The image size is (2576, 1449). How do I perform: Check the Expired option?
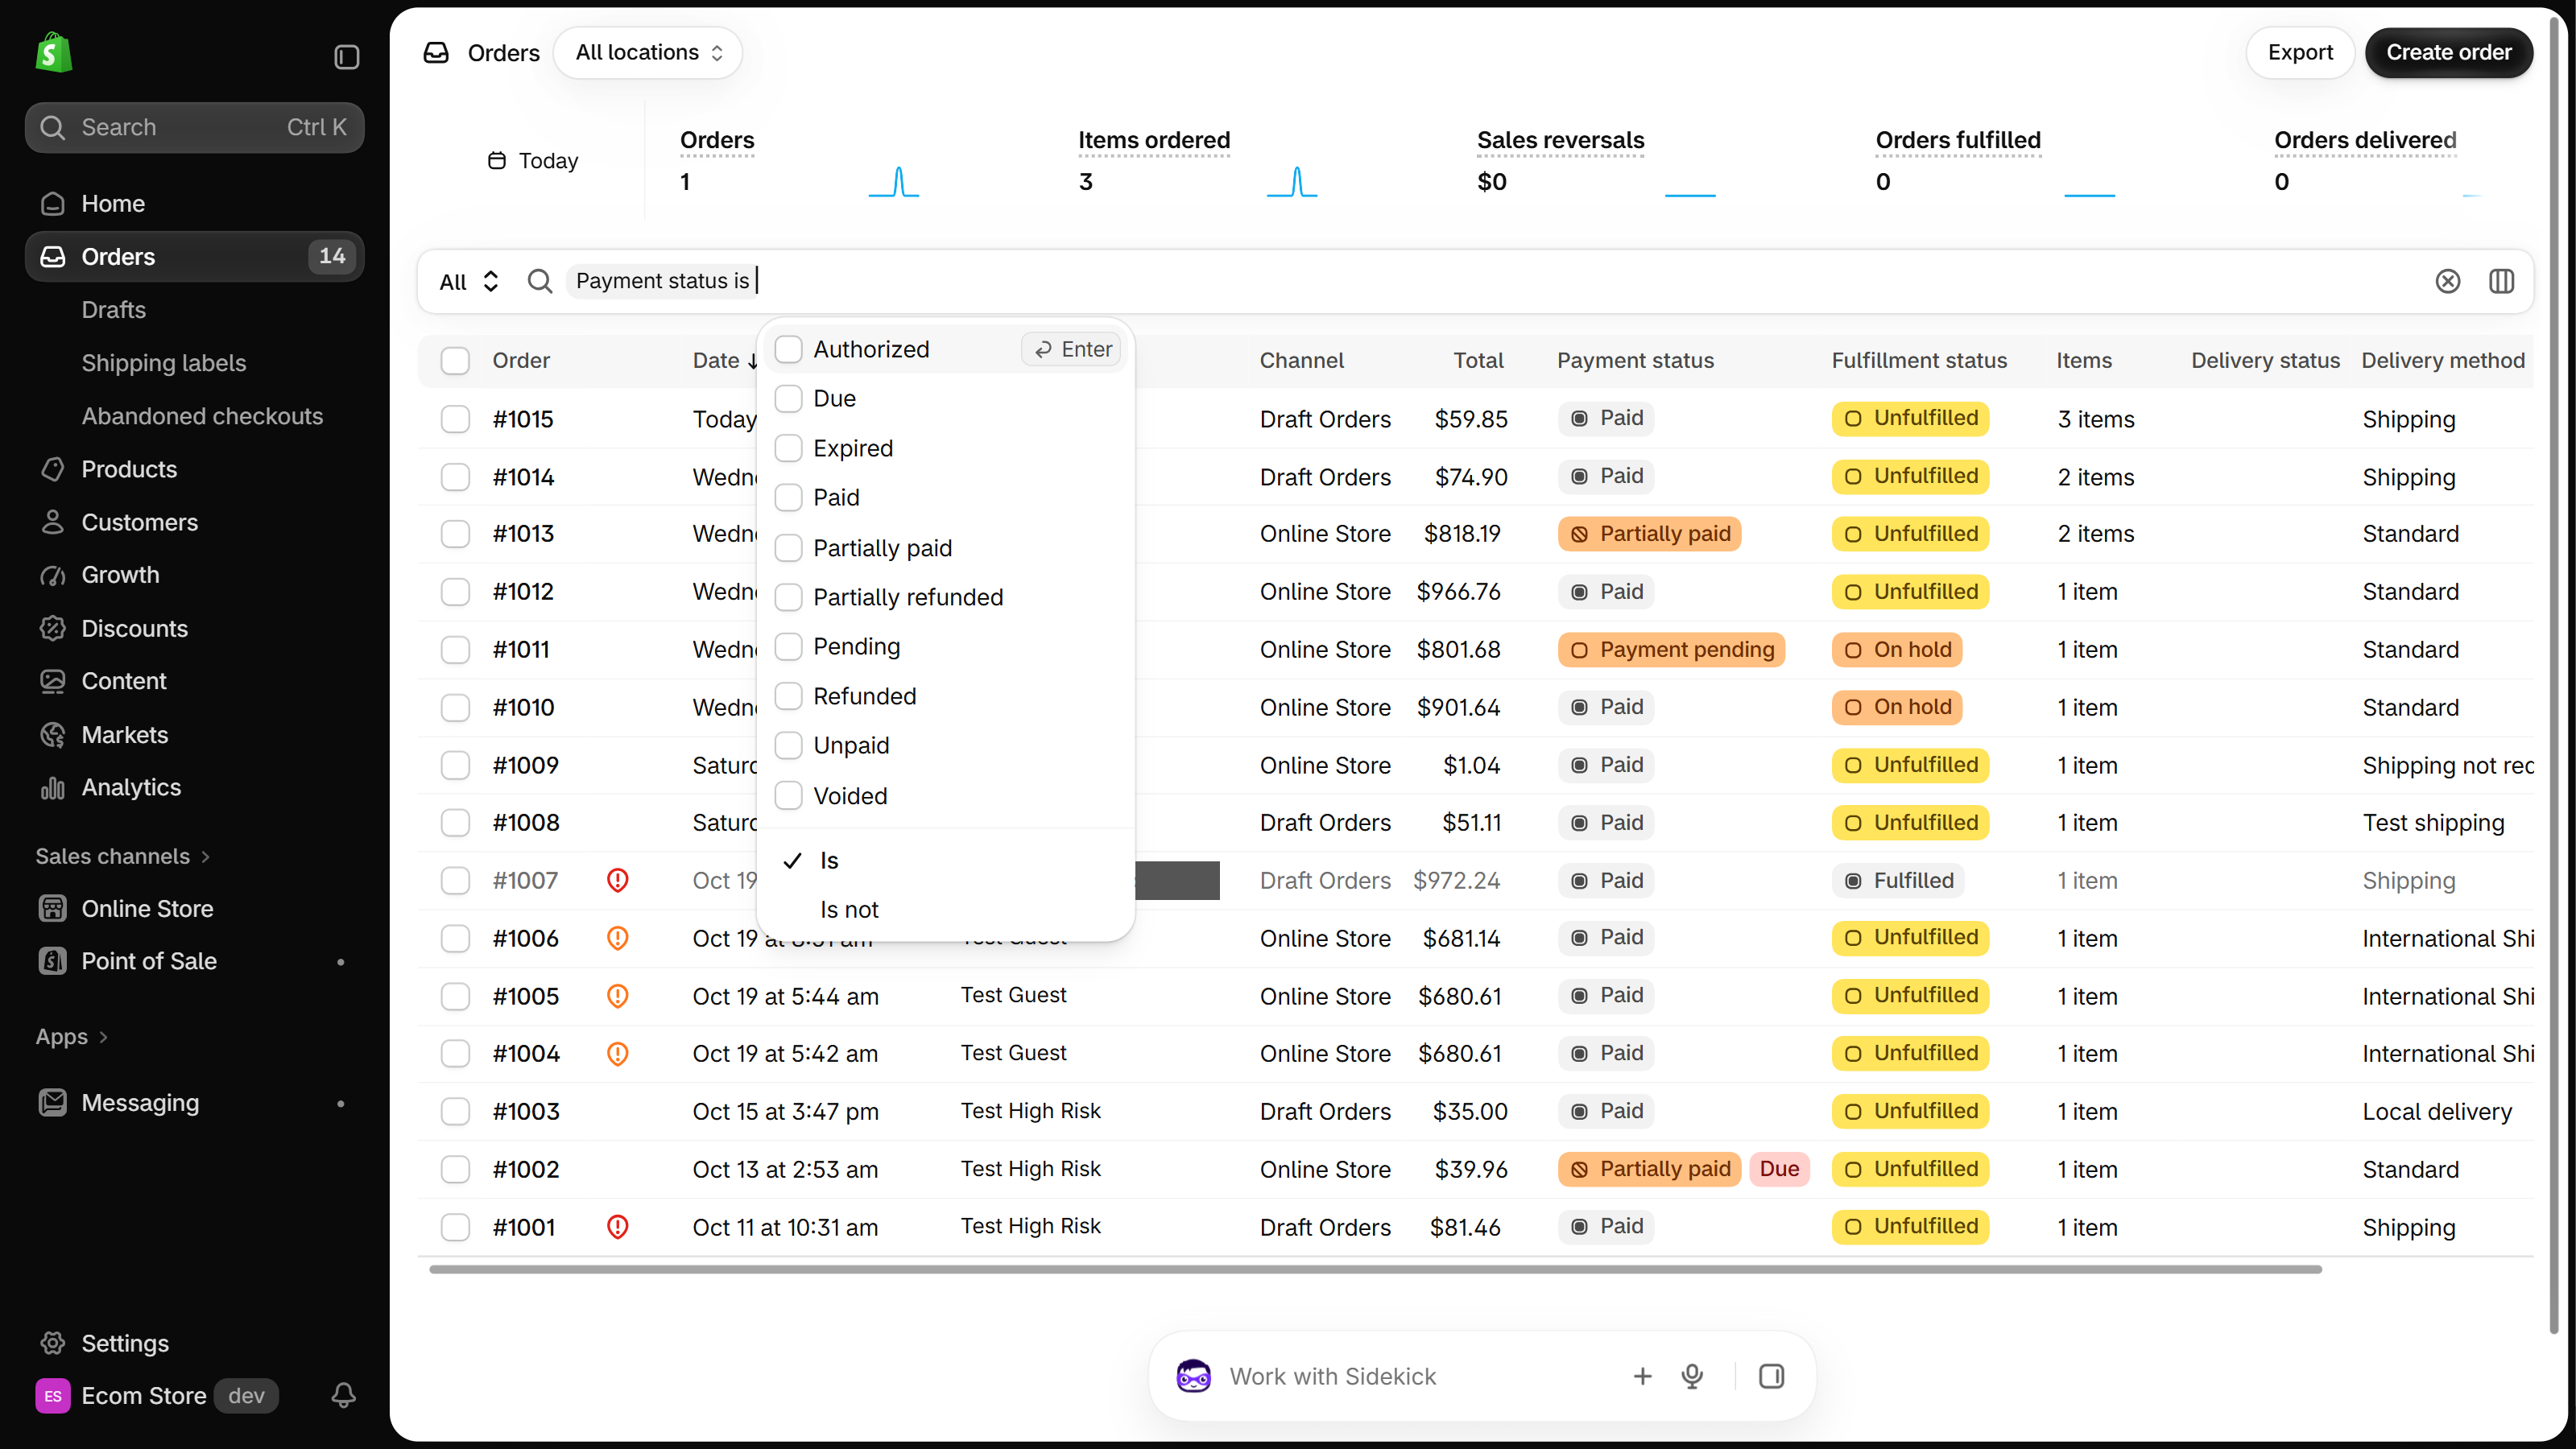[x=788, y=448]
